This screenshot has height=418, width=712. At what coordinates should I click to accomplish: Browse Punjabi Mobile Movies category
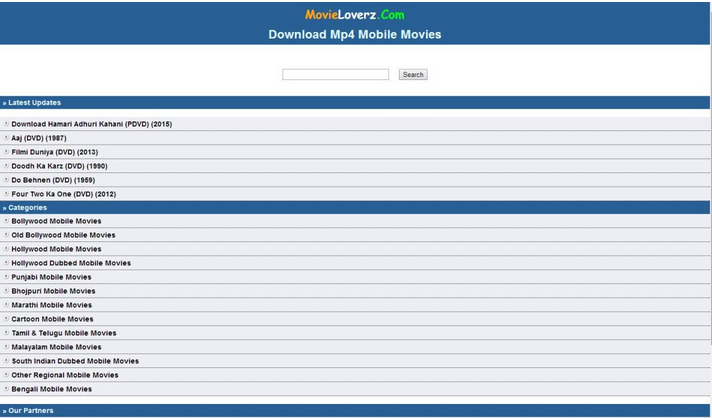tap(51, 277)
